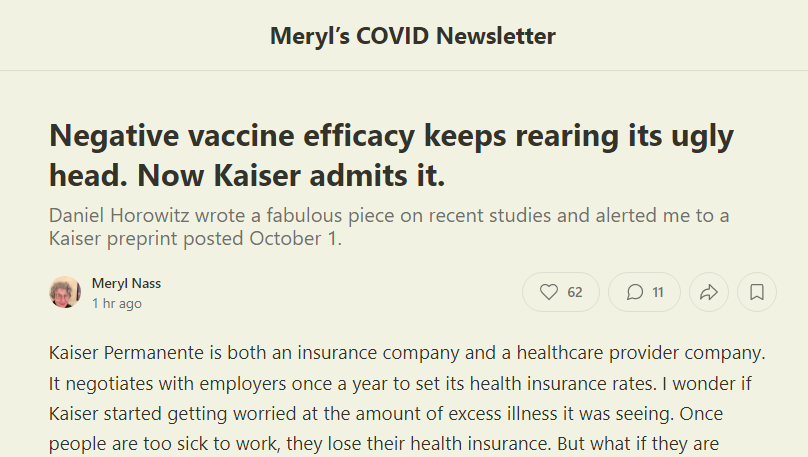Screen dimensions: 808x457
Task: Click the subtitle mentioning Daniel Horowitz
Action: click(x=388, y=215)
